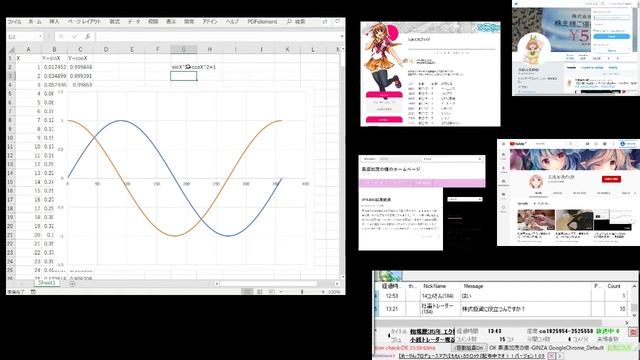Click the Insert Function fx icon
The image size is (640, 360).
[87, 37]
